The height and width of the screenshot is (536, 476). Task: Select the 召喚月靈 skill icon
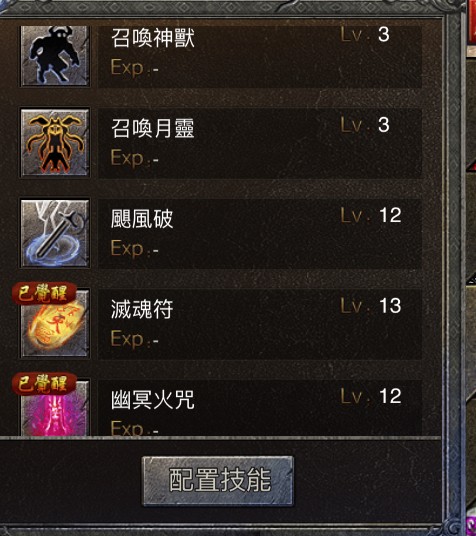click(x=55, y=143)
